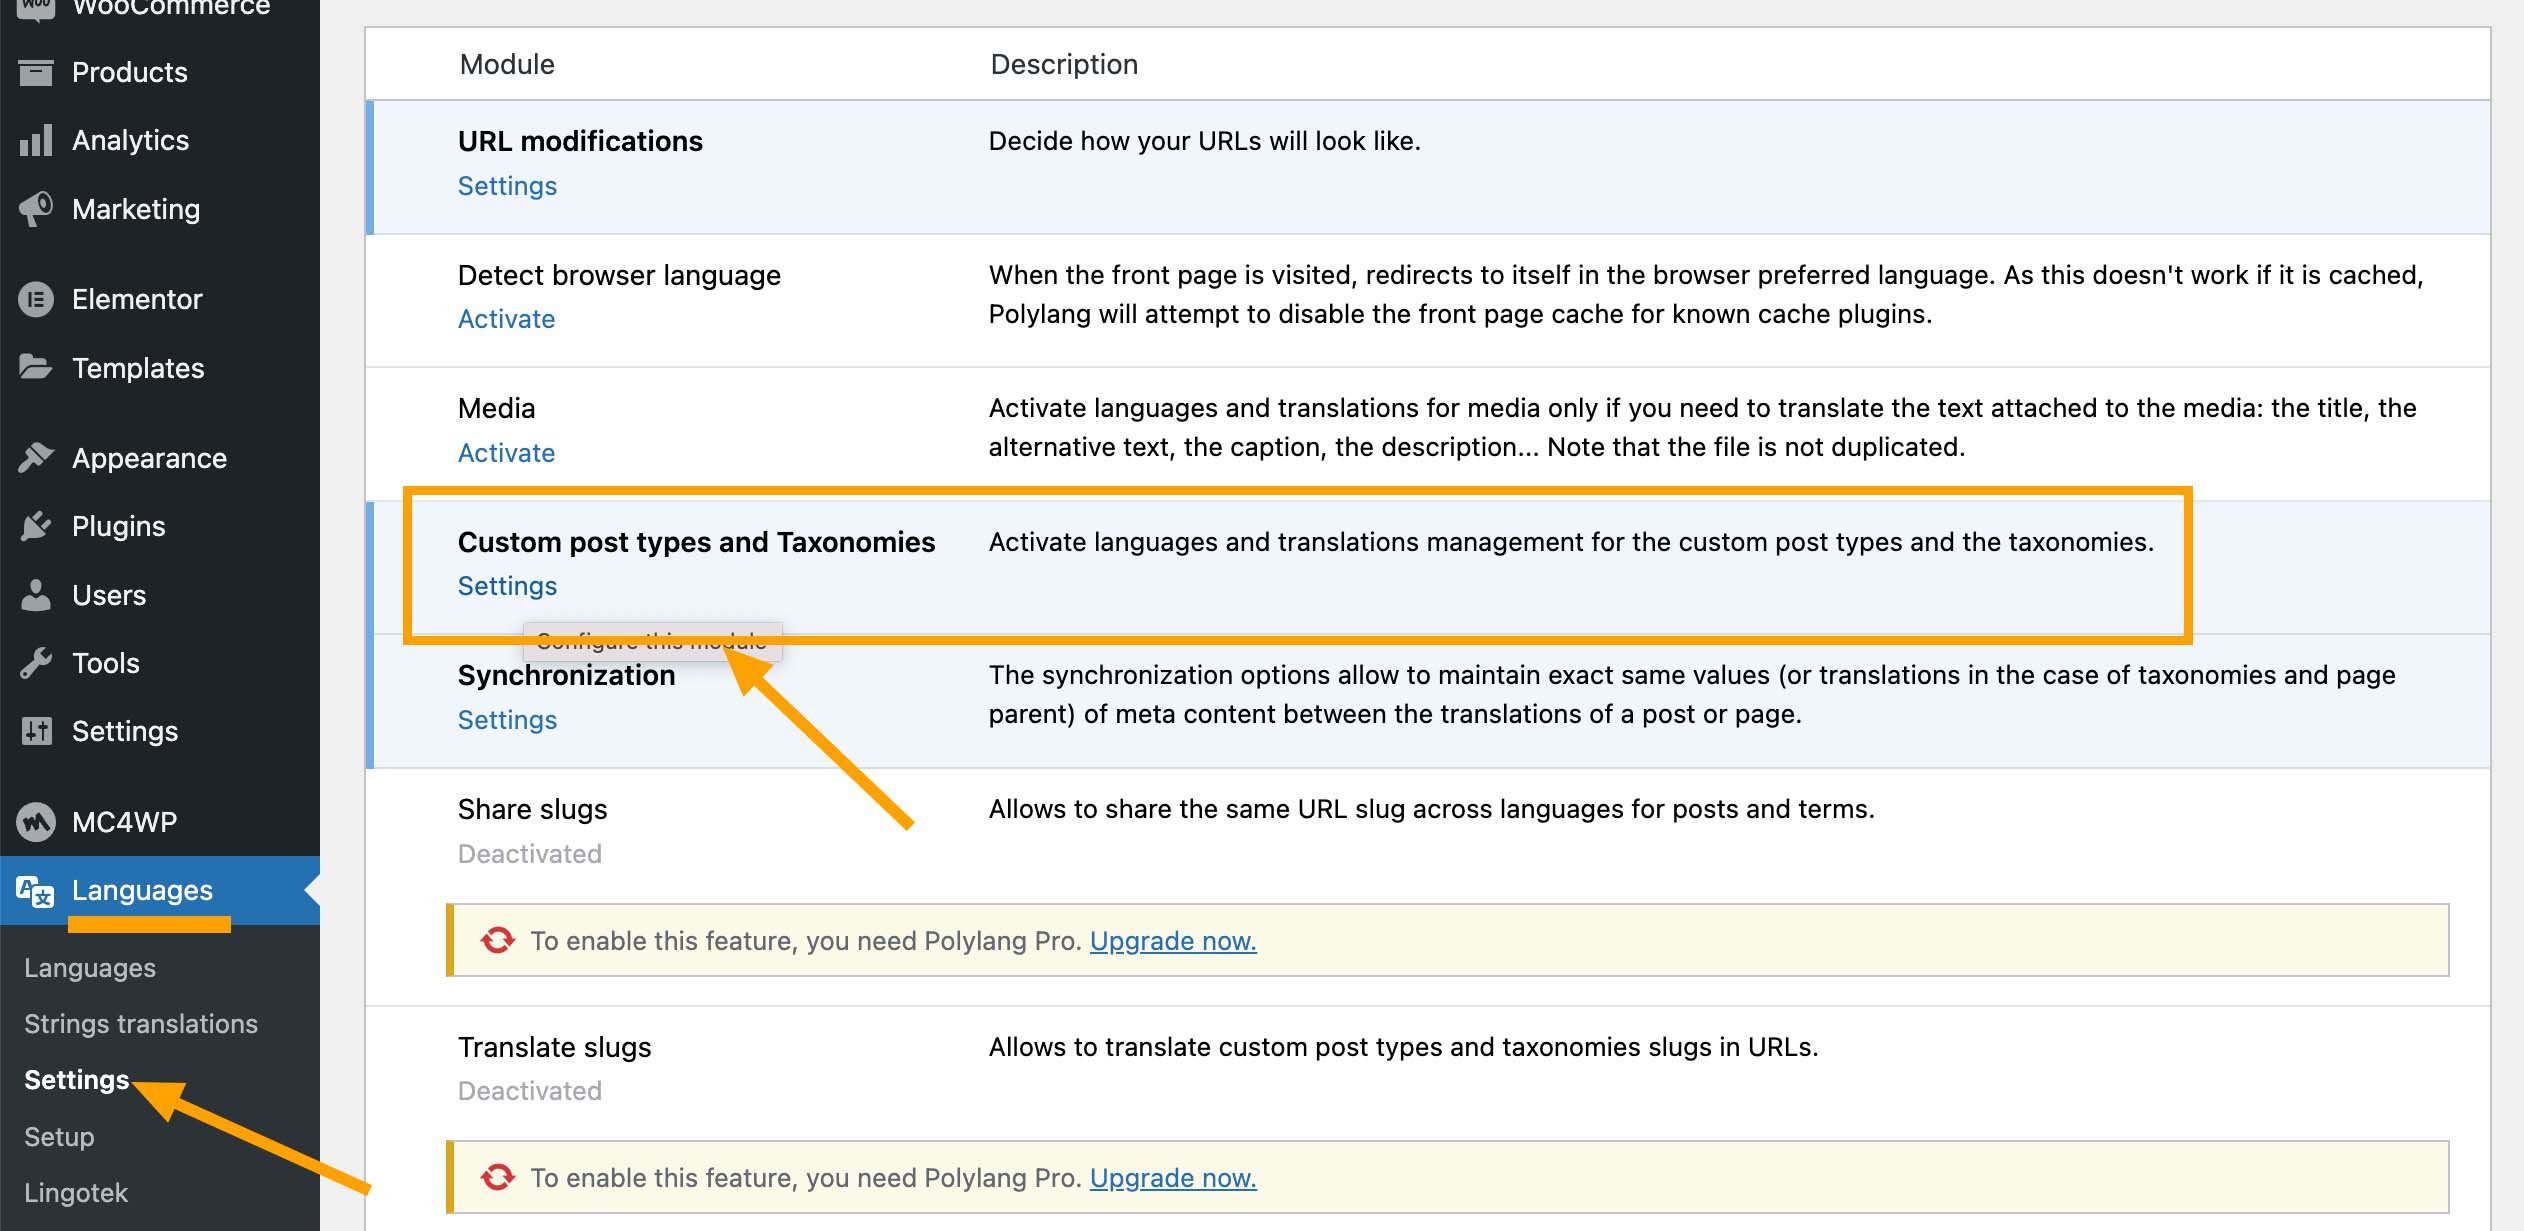Activate the Media module

coord(506,452)
